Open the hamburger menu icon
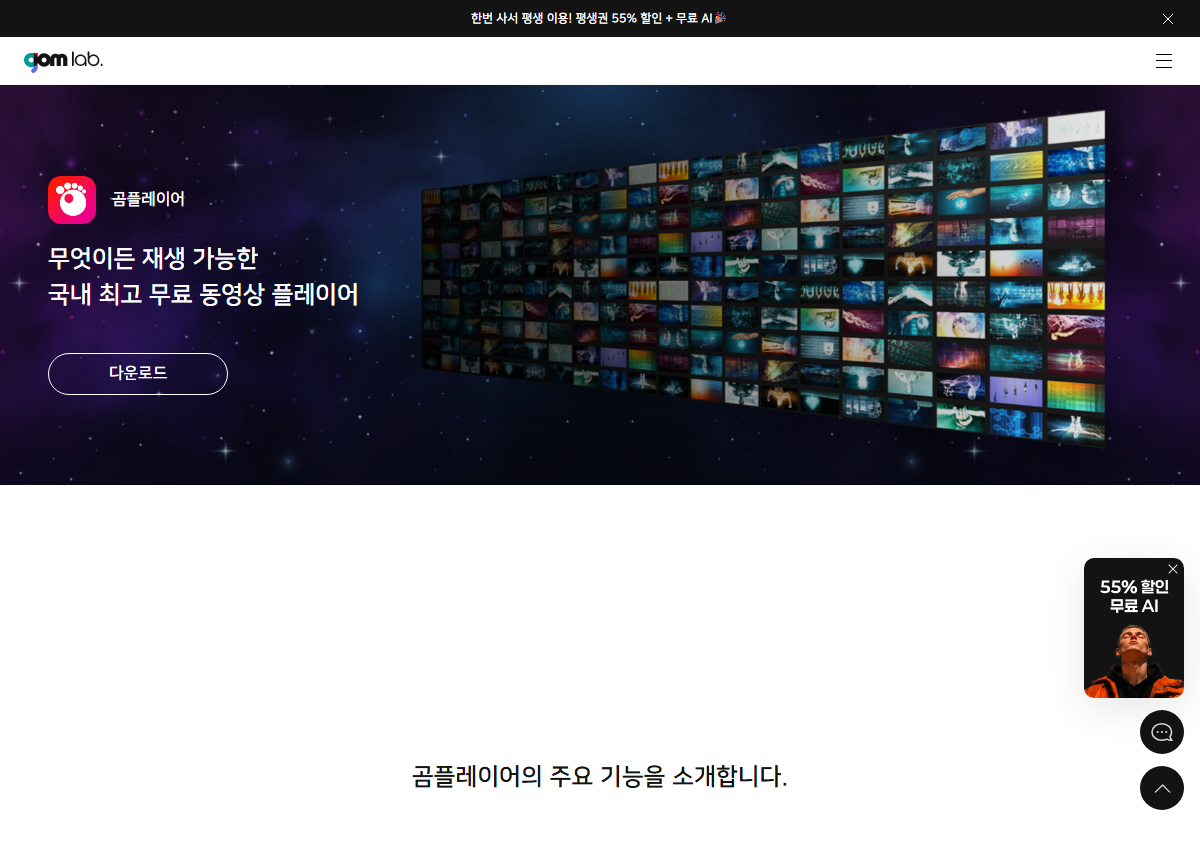The width and height of the screenshot is (1200, 850). [x=1164, y=61]
